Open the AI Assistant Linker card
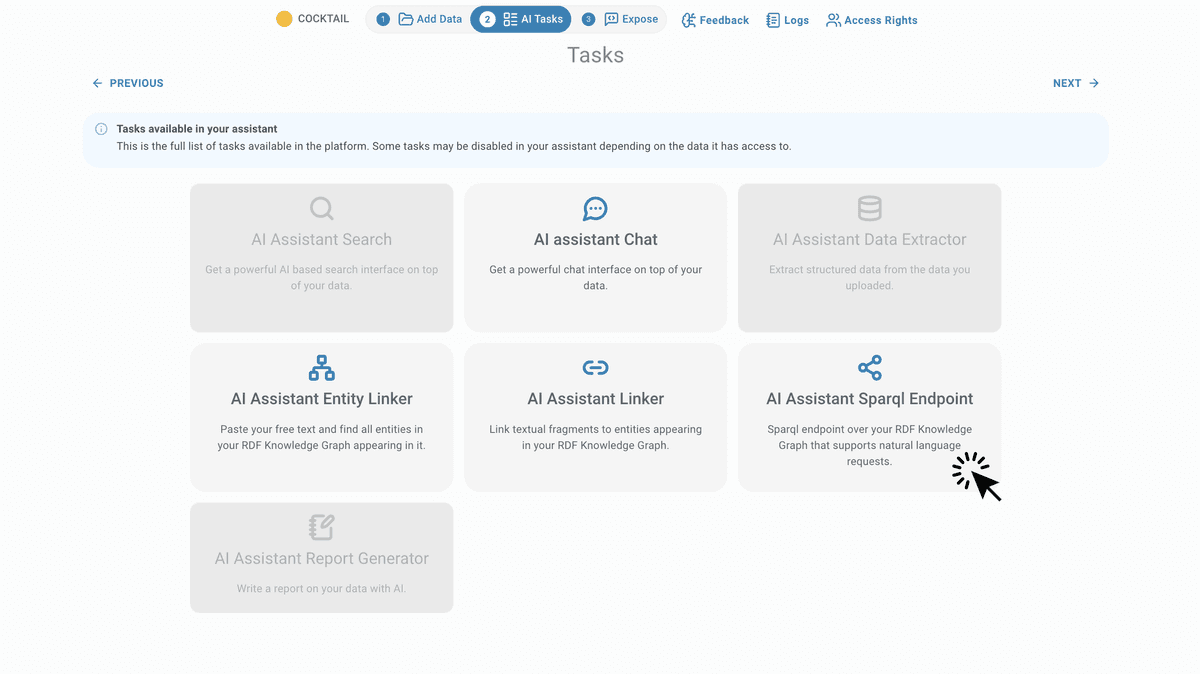This screenshot has height=674, width=1200. 596,417
